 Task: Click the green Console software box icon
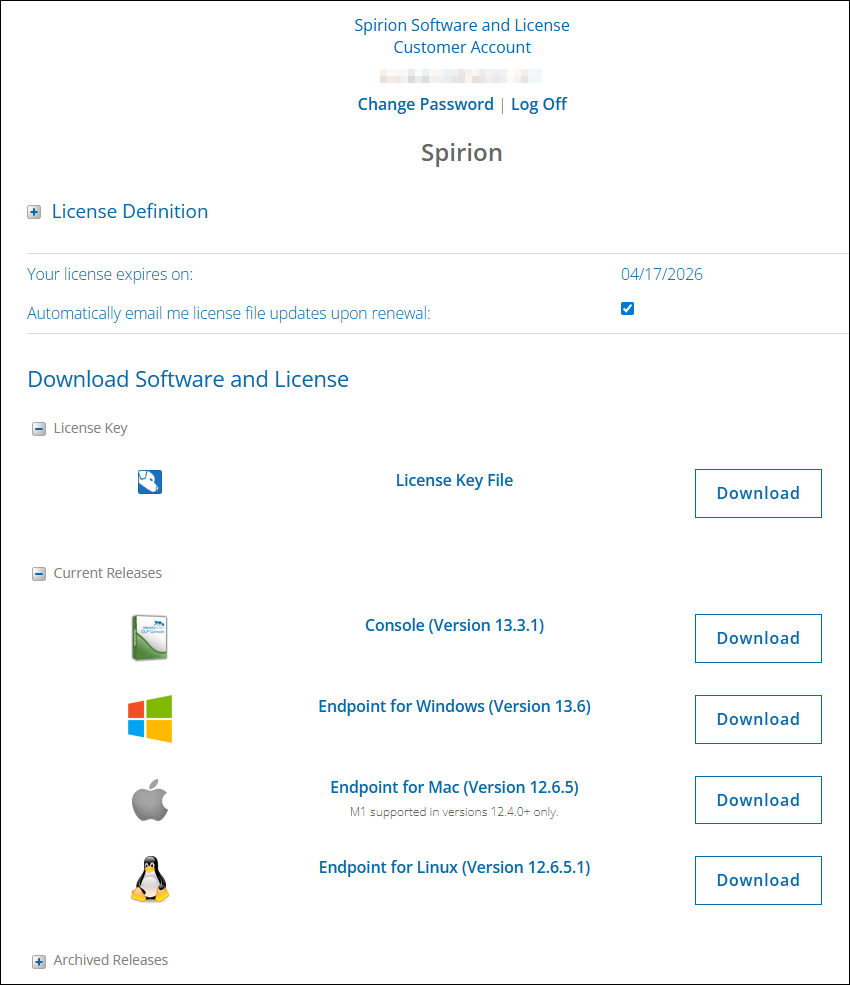[150, 638]
